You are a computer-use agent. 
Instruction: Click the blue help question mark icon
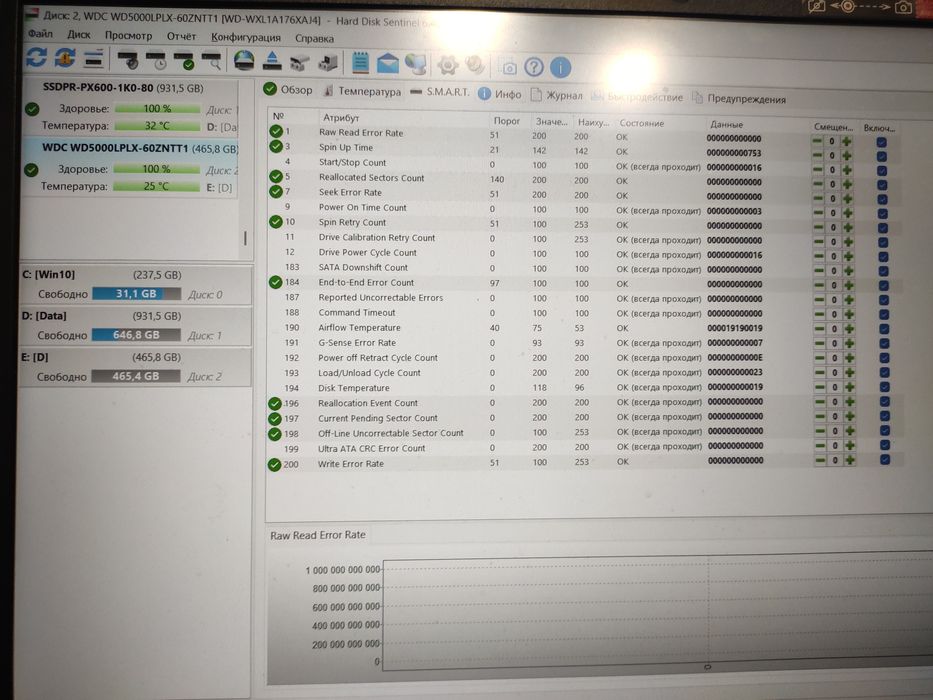pos(534,67)
